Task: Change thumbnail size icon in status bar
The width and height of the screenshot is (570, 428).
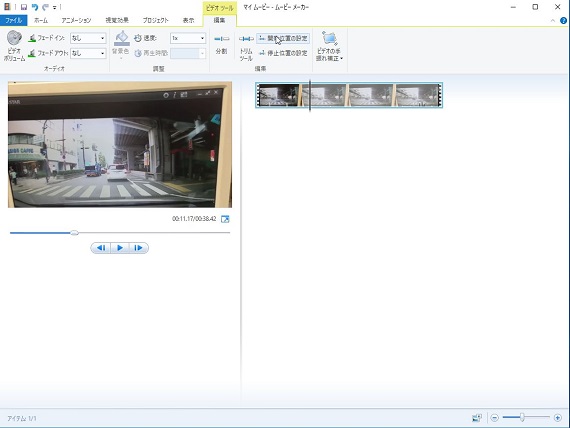Action: (477, 418)
